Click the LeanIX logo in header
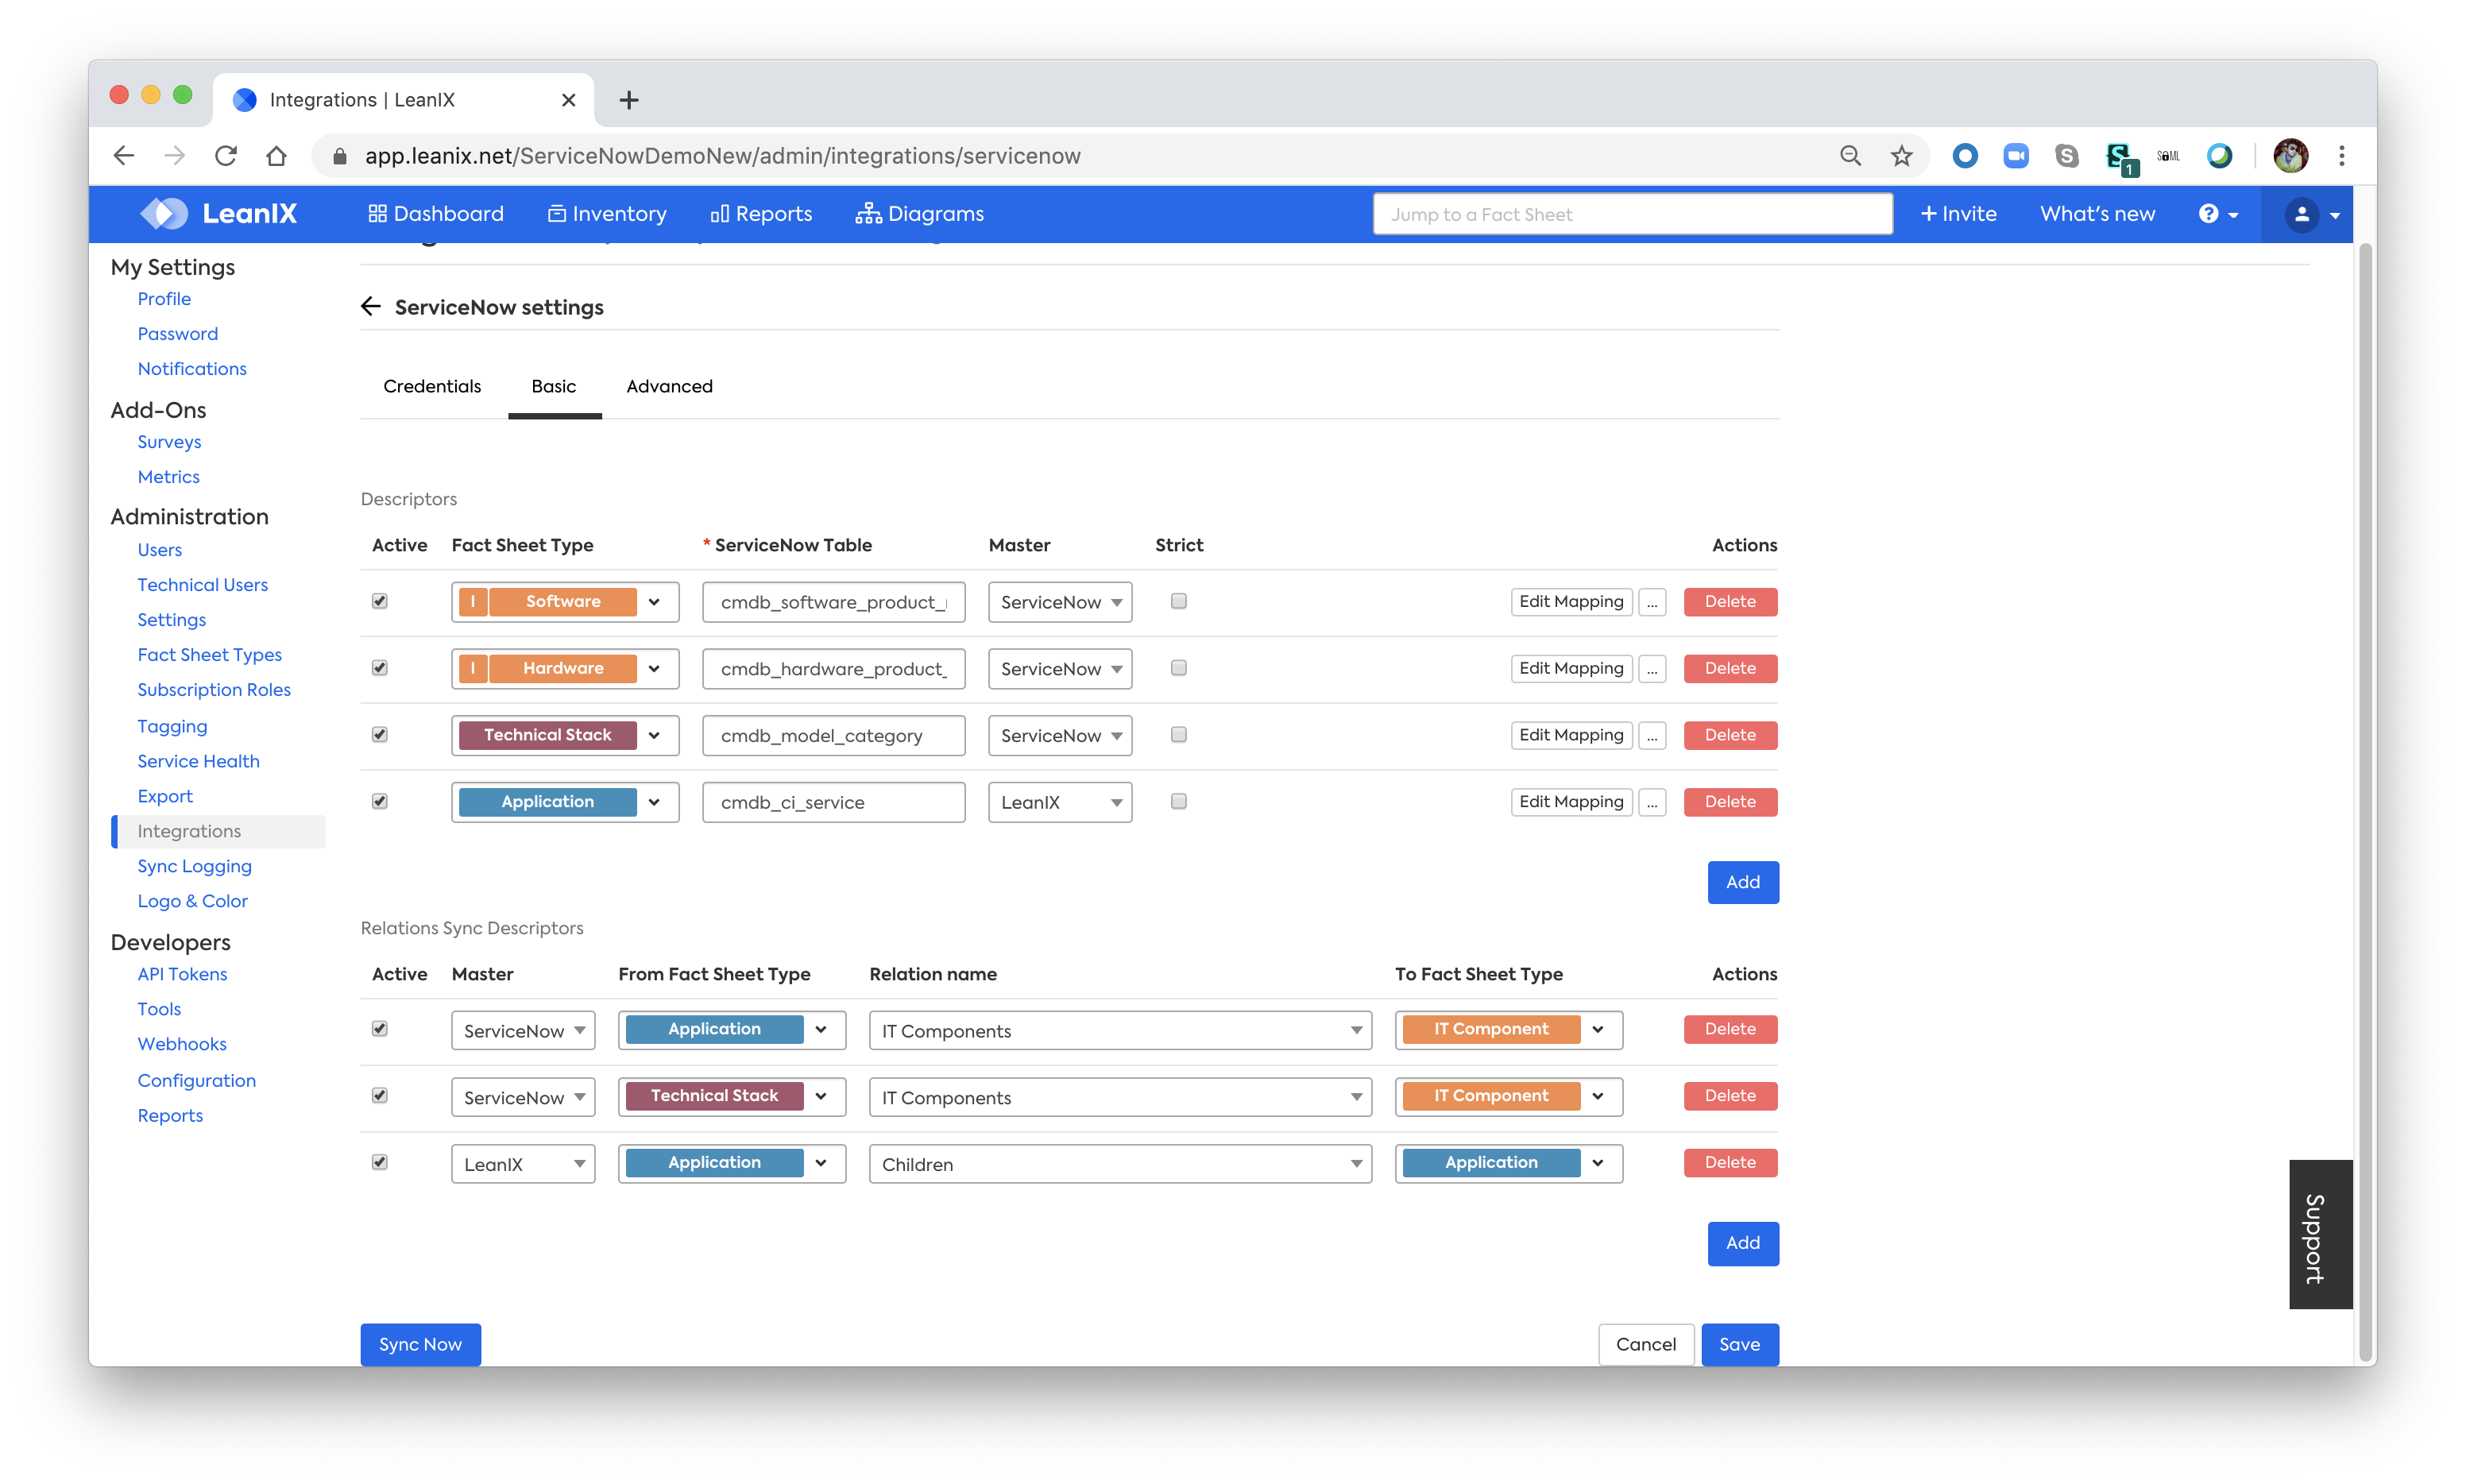The width and height of the screenshot is (2466, 1484). pyautogui.click(x=219, y=213)
